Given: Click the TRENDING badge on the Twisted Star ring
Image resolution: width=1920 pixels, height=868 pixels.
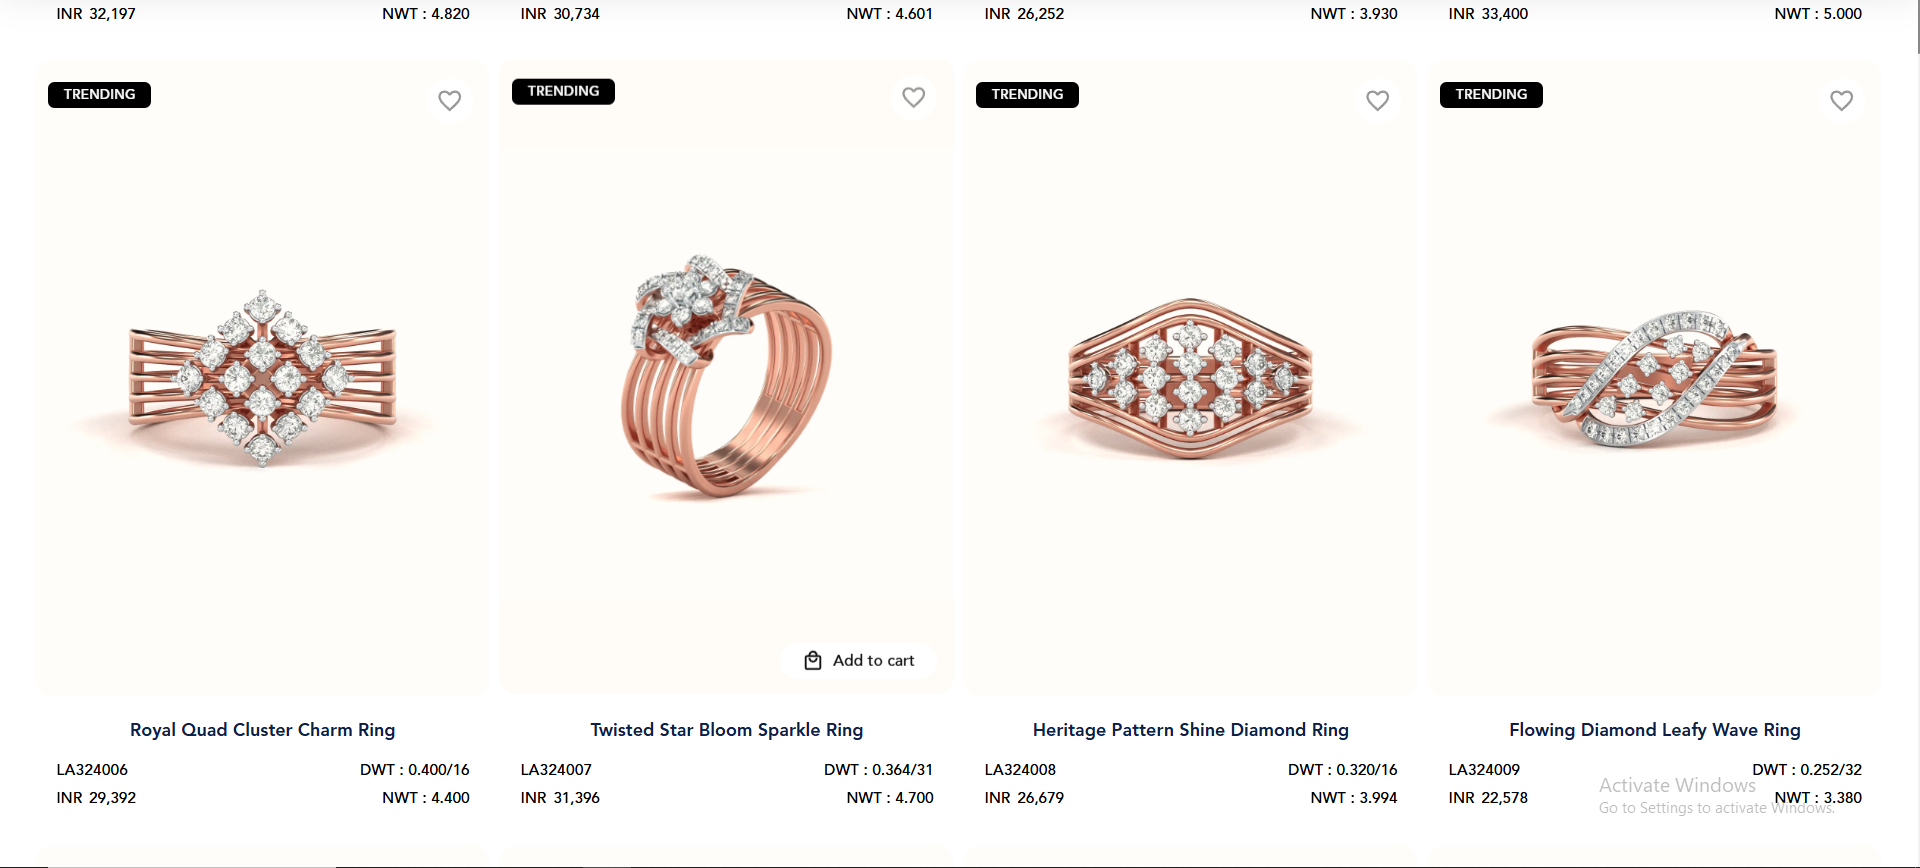Looking at the screenshot, I should pos(563,91).
